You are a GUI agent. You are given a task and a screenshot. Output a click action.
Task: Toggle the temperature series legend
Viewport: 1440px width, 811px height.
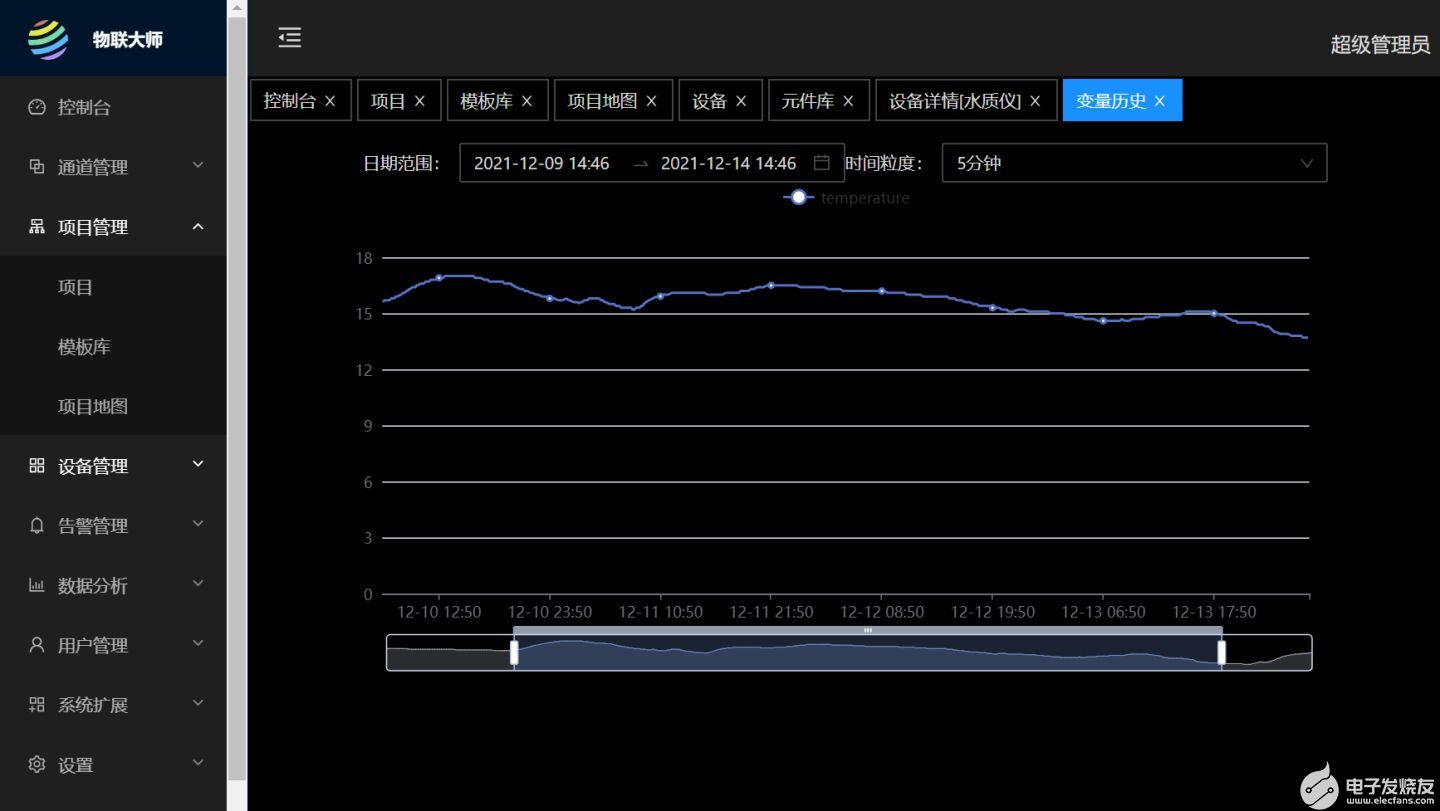point(847,198)
